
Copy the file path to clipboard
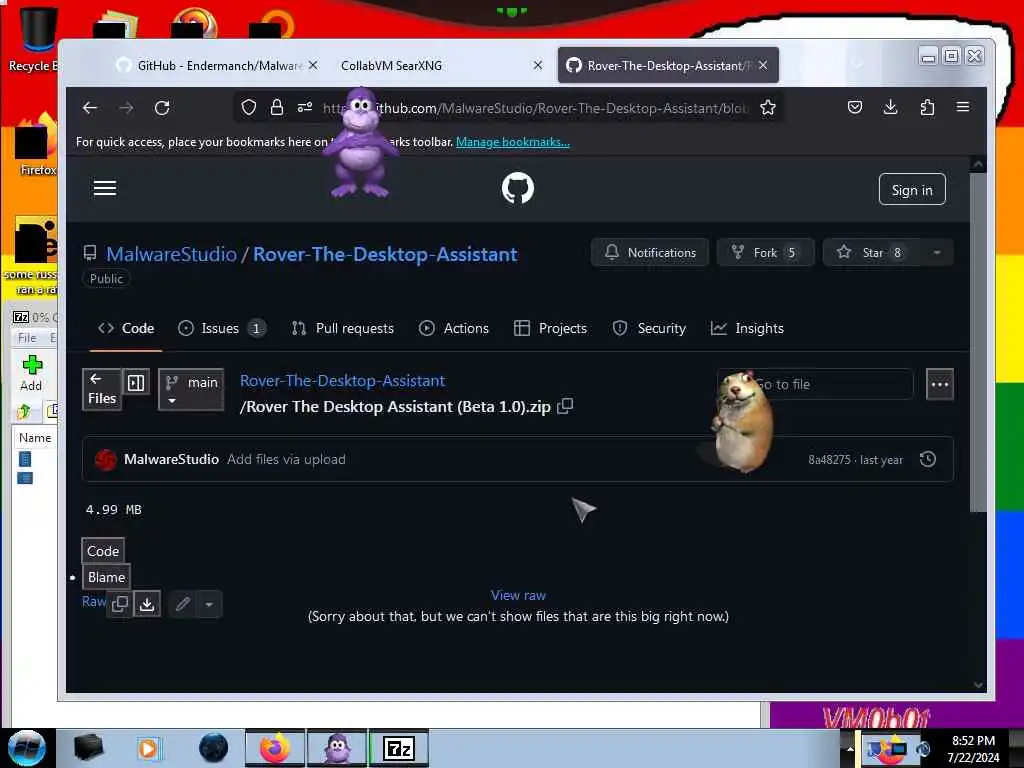[x=565, y=406]
